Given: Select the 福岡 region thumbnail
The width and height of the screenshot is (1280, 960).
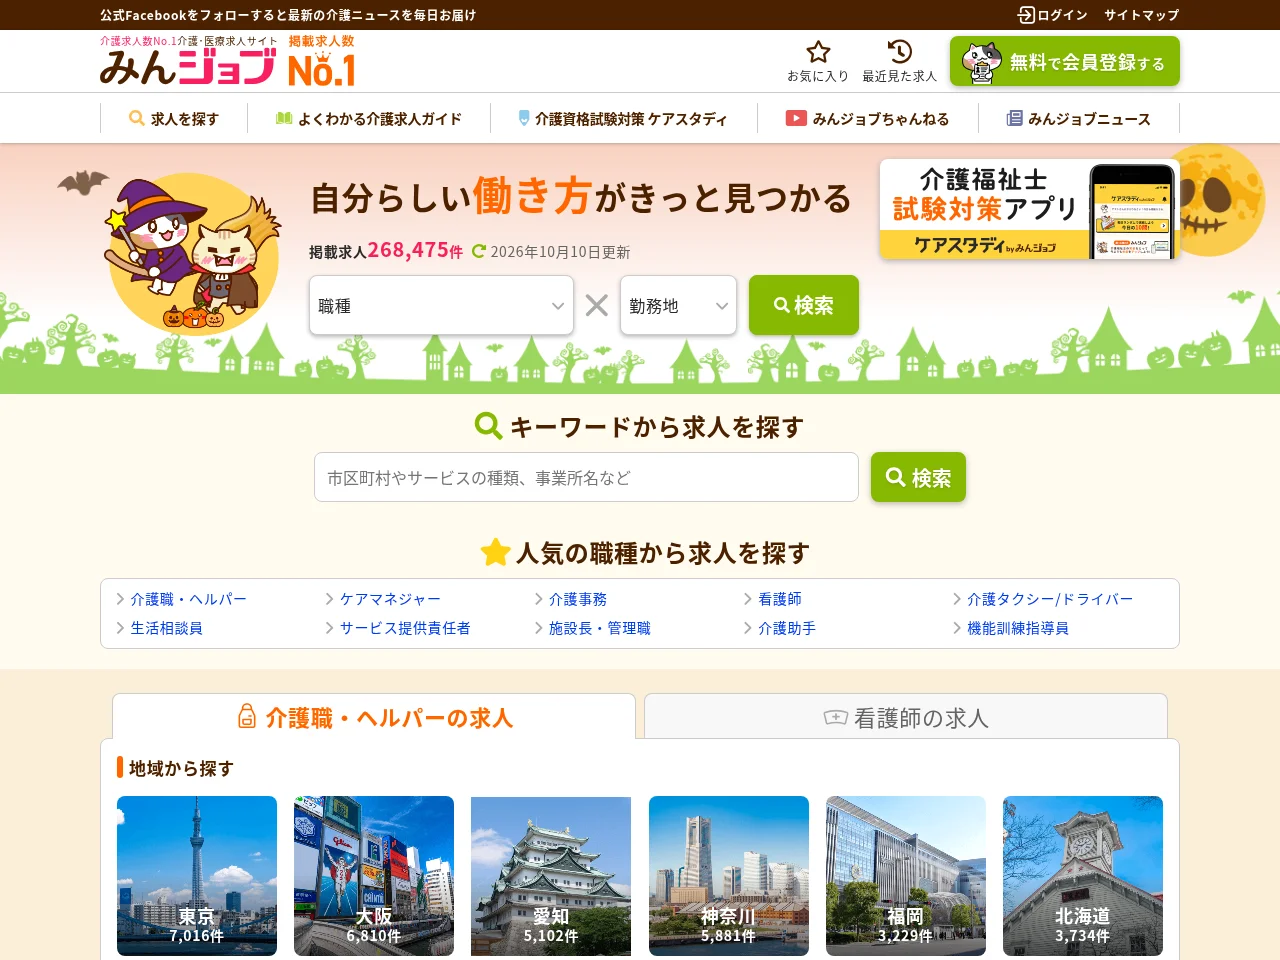Looking at the screenshot, I should [906, 876].
